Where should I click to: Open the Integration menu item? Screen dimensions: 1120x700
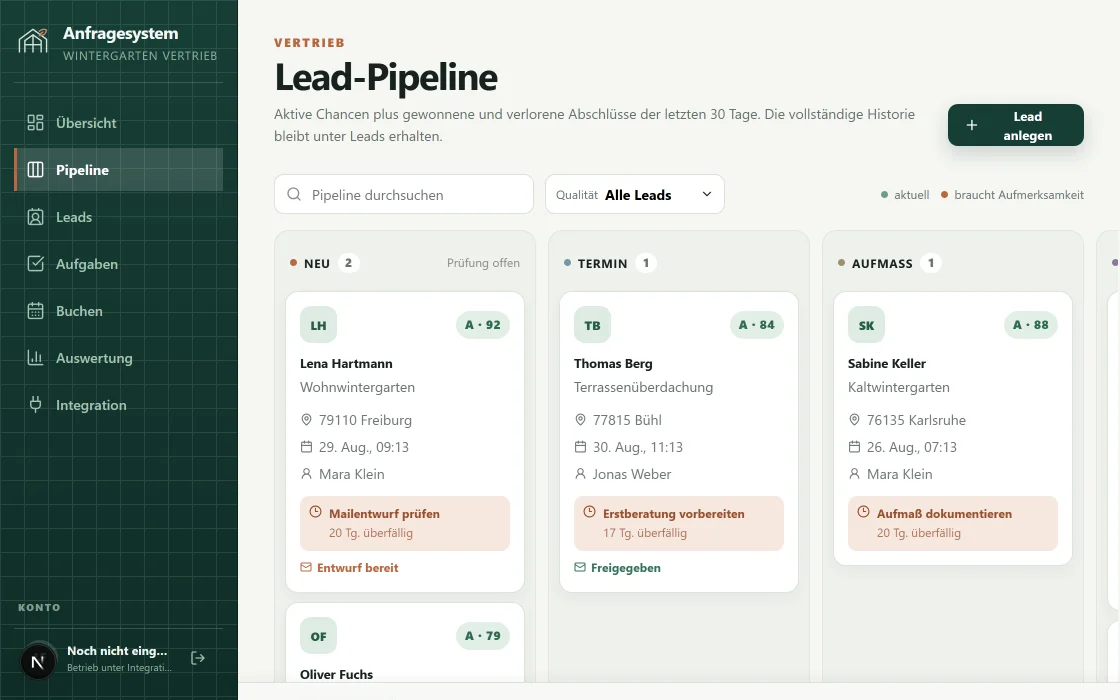[x=119, y=405]
